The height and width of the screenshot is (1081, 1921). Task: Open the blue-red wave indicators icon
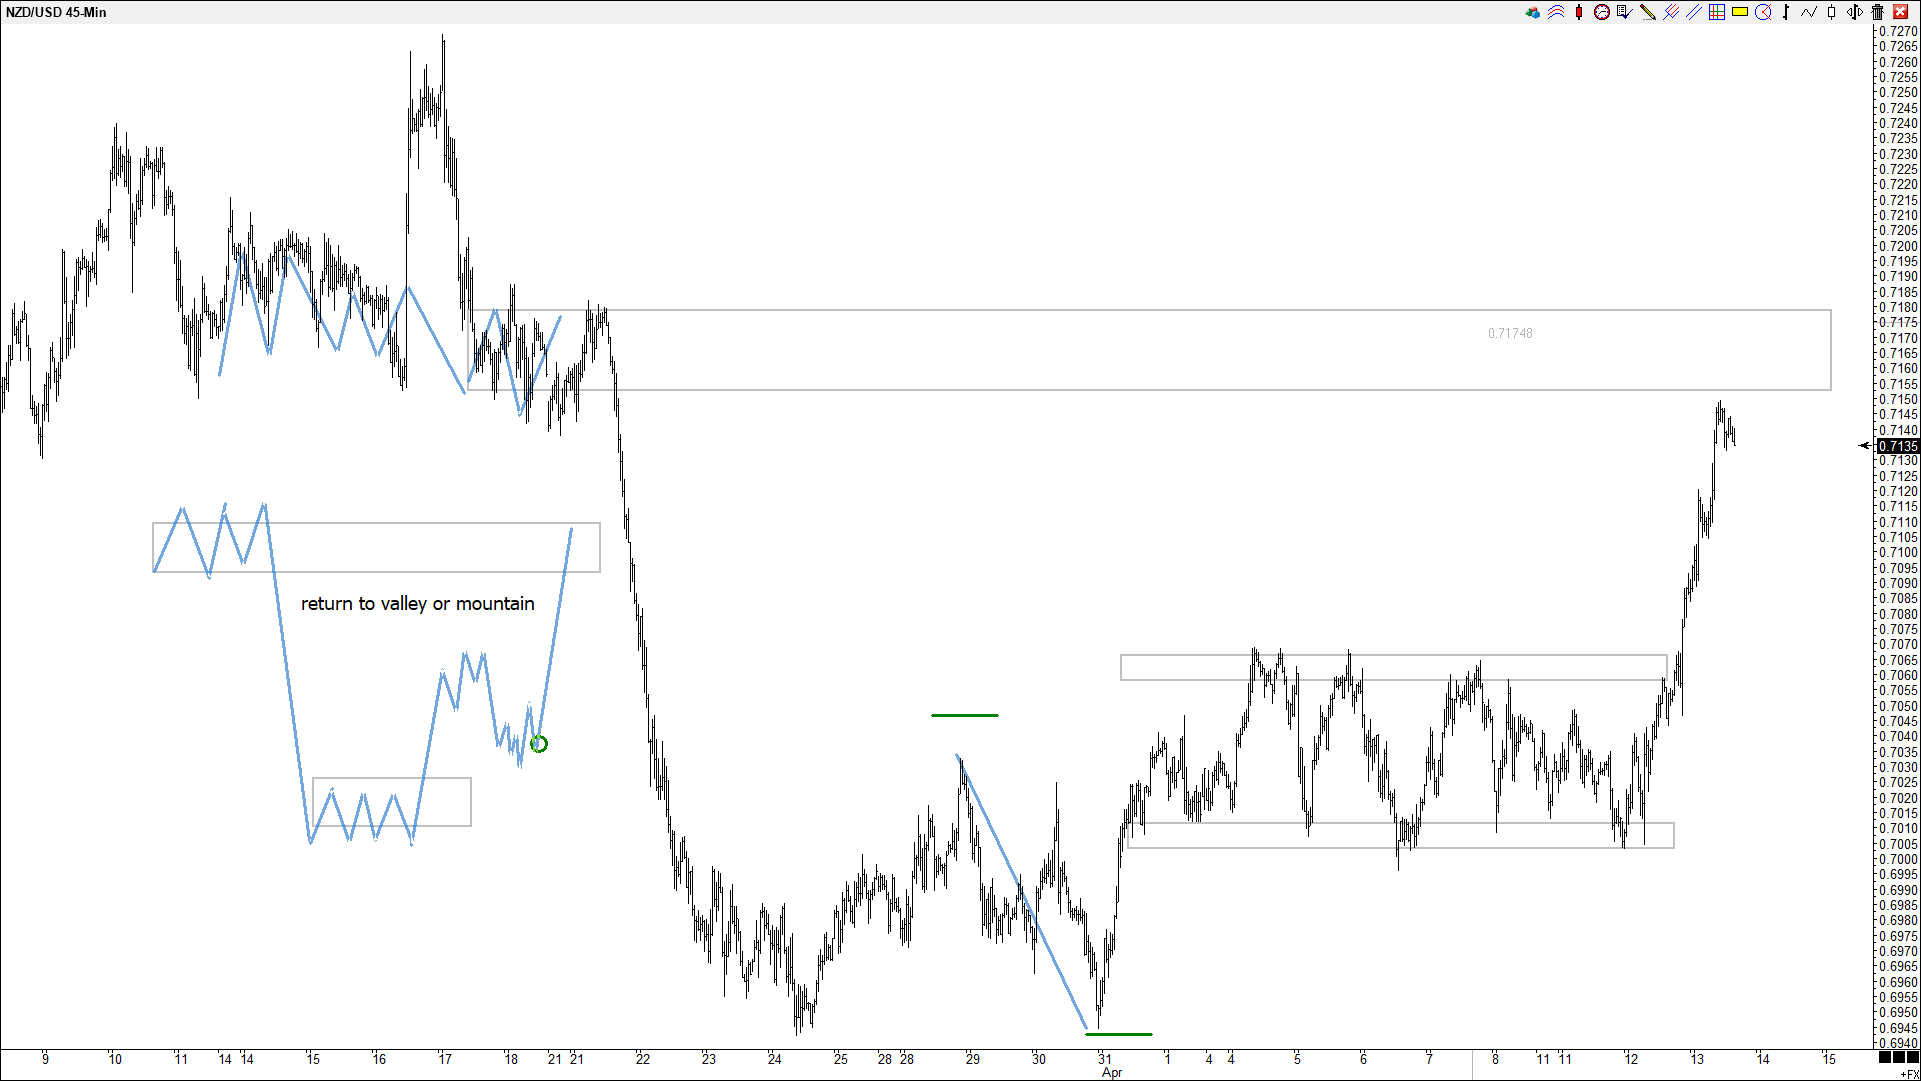(x=1556, y=12)
